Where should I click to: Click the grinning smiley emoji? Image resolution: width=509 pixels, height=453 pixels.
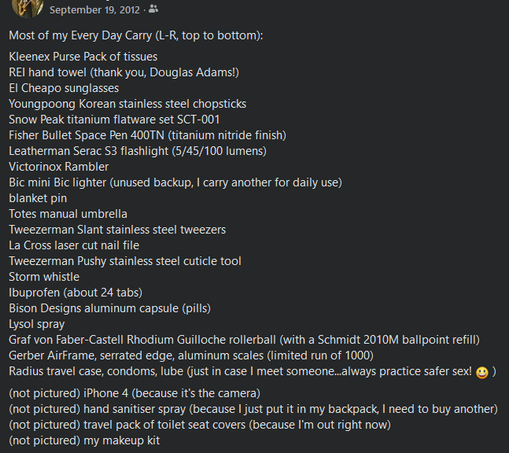482,372
